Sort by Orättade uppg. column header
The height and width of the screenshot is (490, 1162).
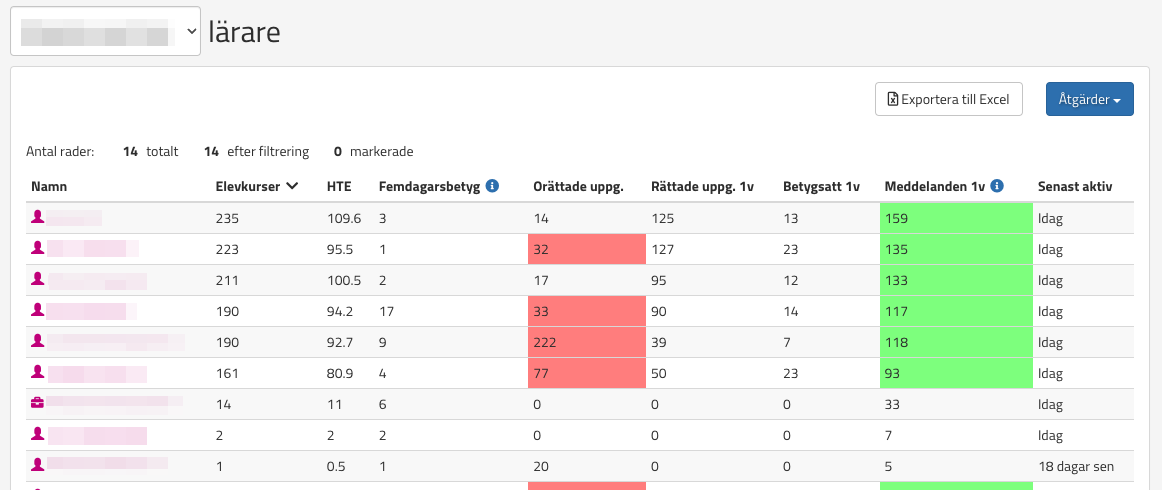pos(578,187)
